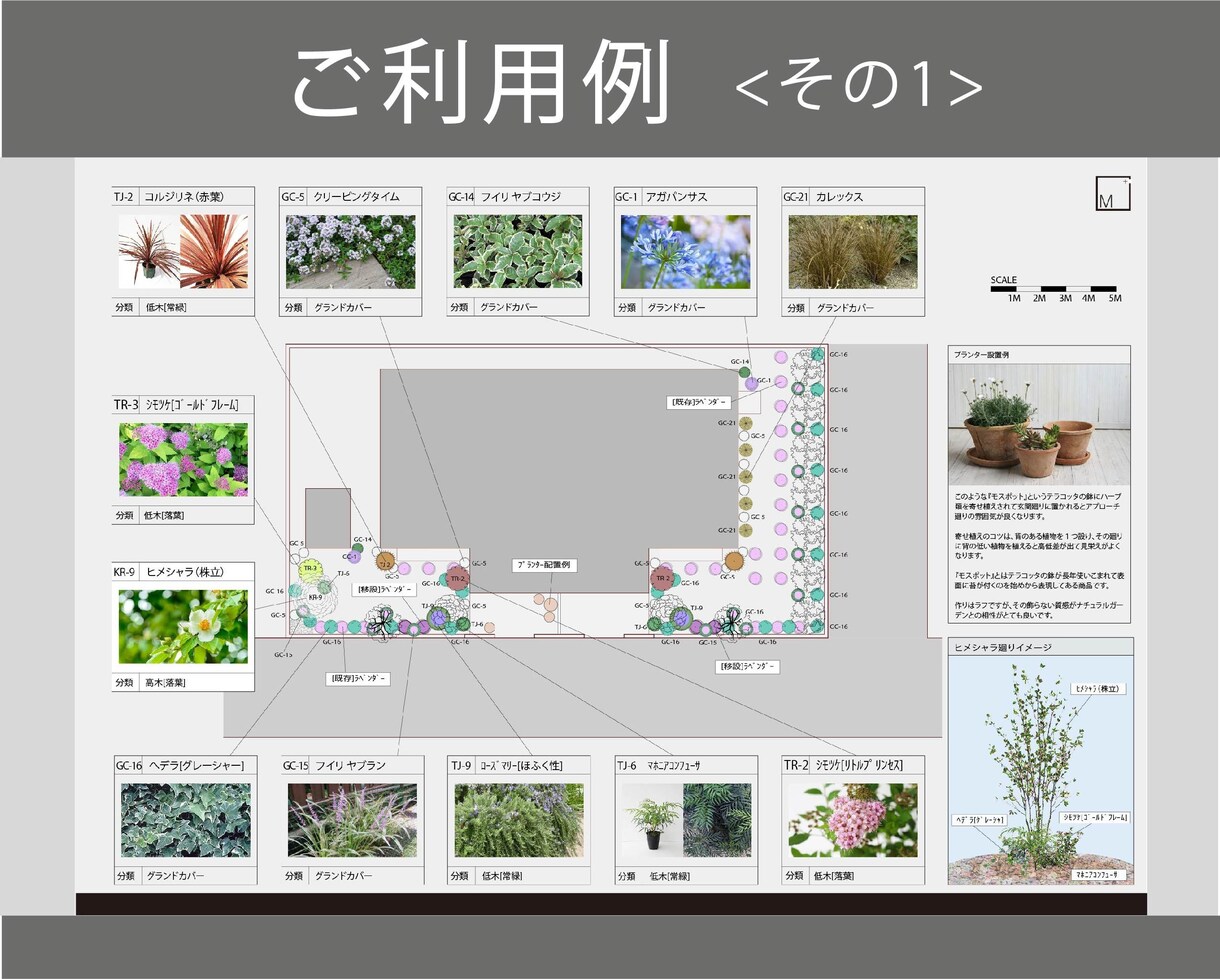Open the カレックス grass photo
Viewport: 1220px width, 979px height.
(852, 252)
